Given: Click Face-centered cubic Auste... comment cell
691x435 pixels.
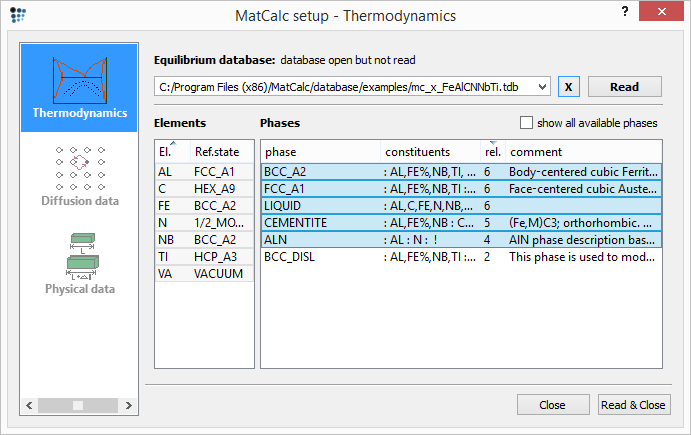Looking at the screenshot, I should click(x=583, y=189).
